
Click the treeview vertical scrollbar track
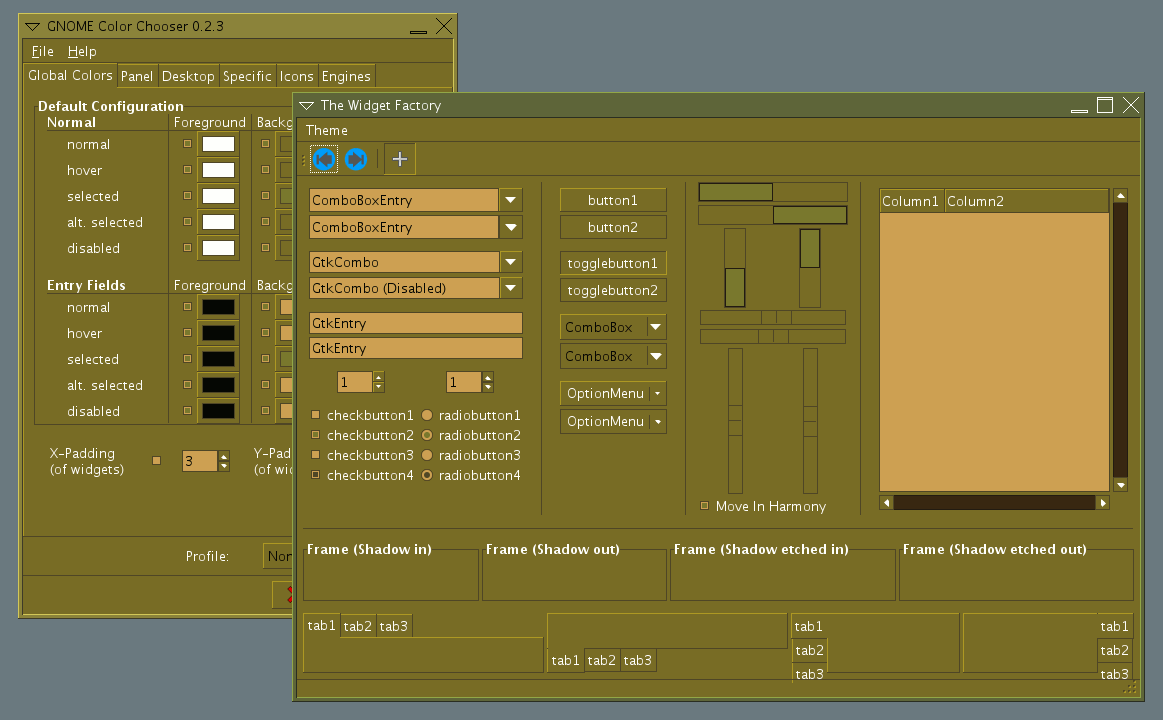click(x=1121, y=341)
